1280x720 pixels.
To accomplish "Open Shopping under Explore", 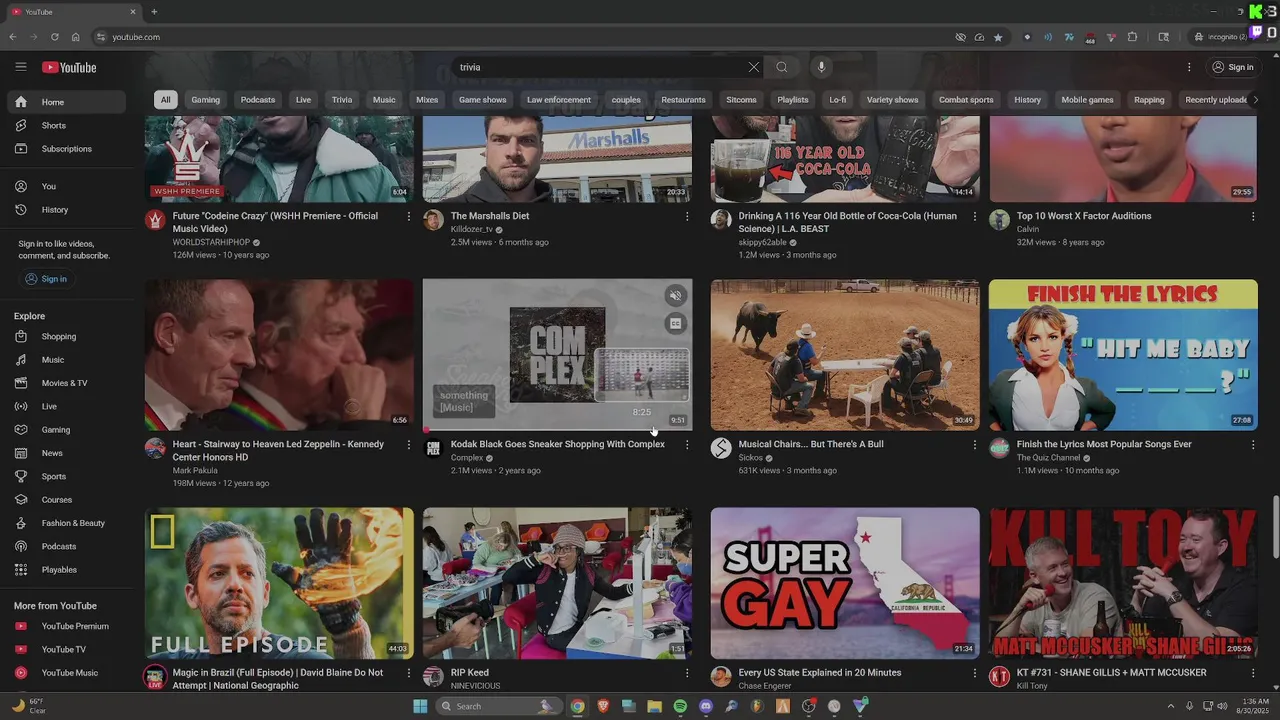I will click(x=66, y=336).
